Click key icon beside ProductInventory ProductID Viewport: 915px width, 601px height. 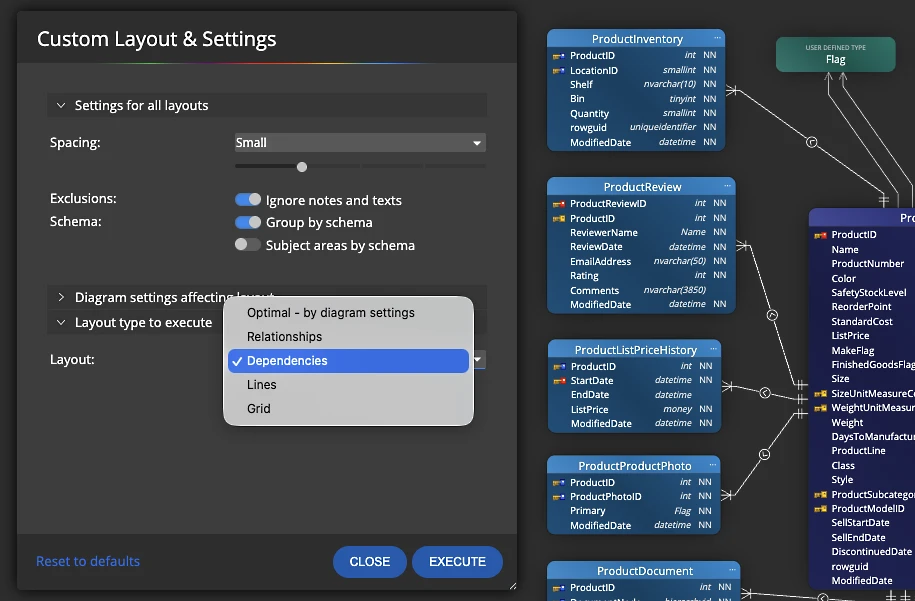[x=558, y=56]
